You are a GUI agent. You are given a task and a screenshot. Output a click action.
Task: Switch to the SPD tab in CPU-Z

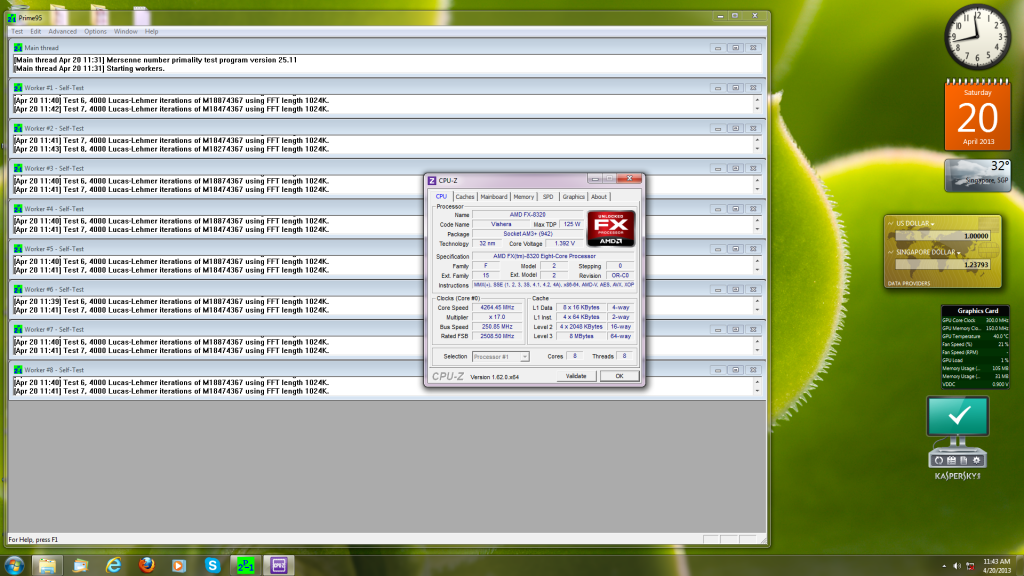(546, 197)
